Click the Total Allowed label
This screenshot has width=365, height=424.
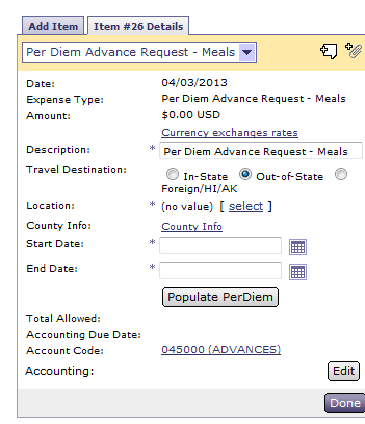63,318
